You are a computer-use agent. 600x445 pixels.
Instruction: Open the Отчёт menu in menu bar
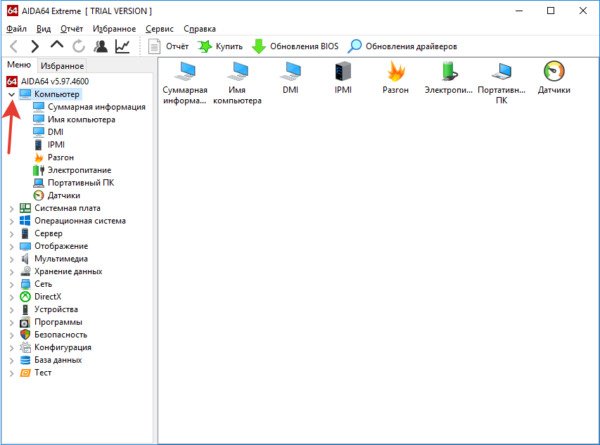pos(72,29)
